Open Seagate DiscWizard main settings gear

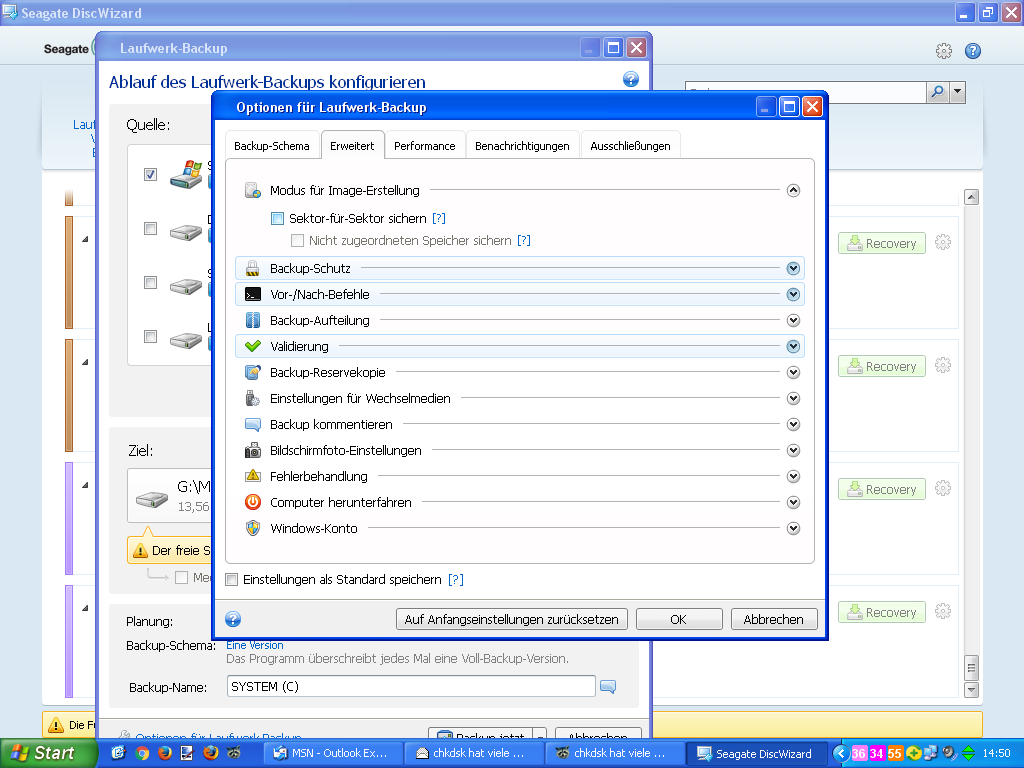(x=944, y=51)
